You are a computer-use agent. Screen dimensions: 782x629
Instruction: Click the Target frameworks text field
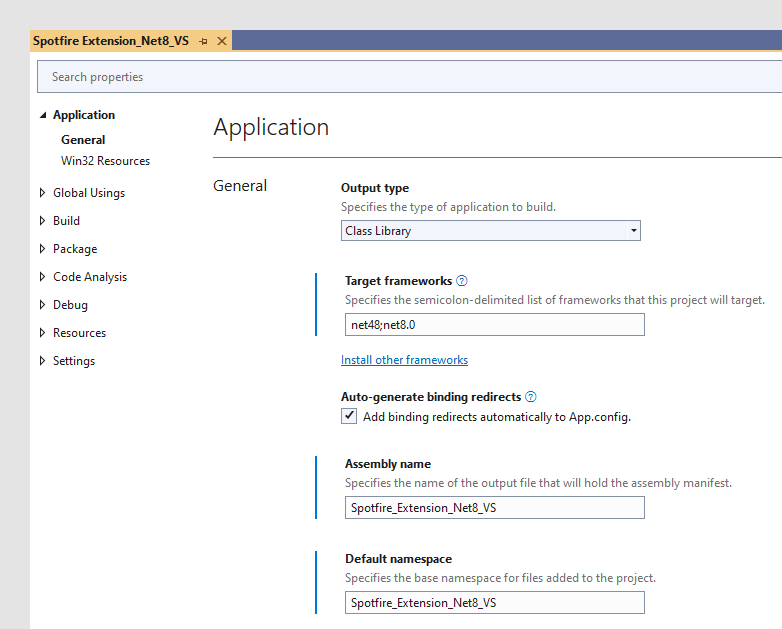point(494,325)
